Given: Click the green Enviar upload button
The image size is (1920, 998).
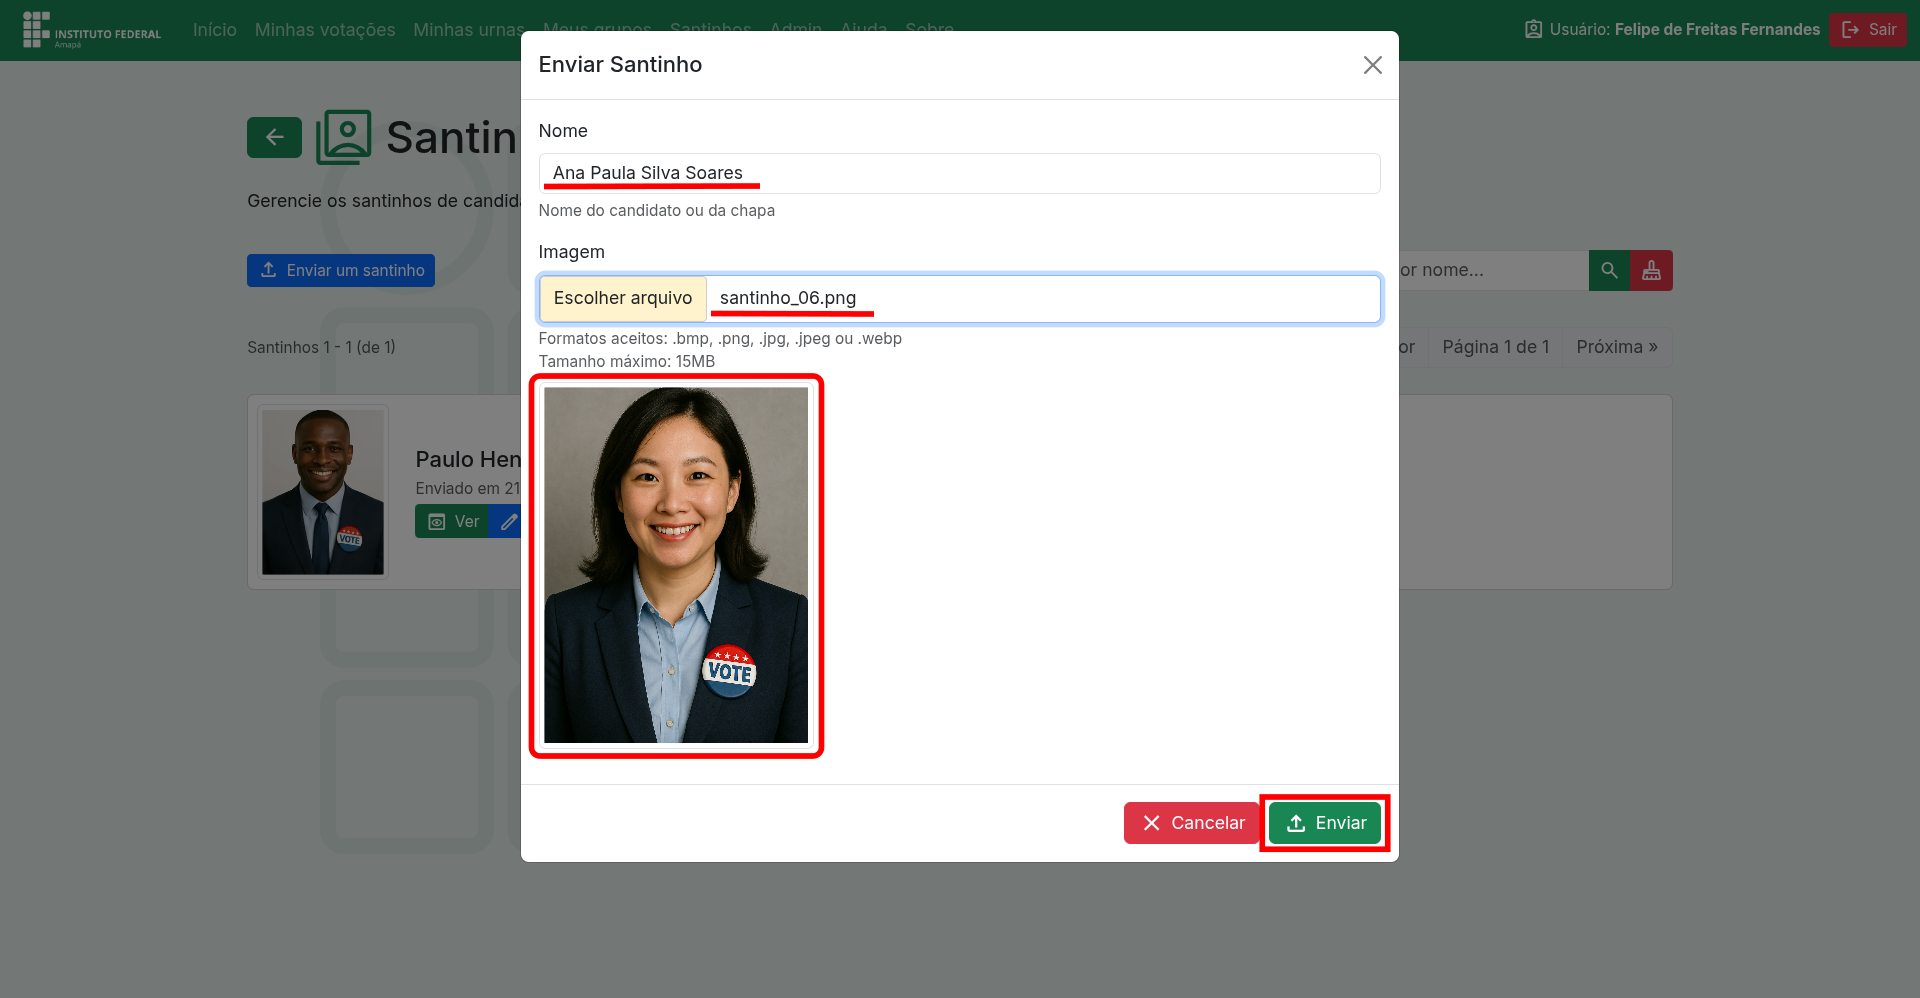Looking at the screenshot, I should 1324,823.
